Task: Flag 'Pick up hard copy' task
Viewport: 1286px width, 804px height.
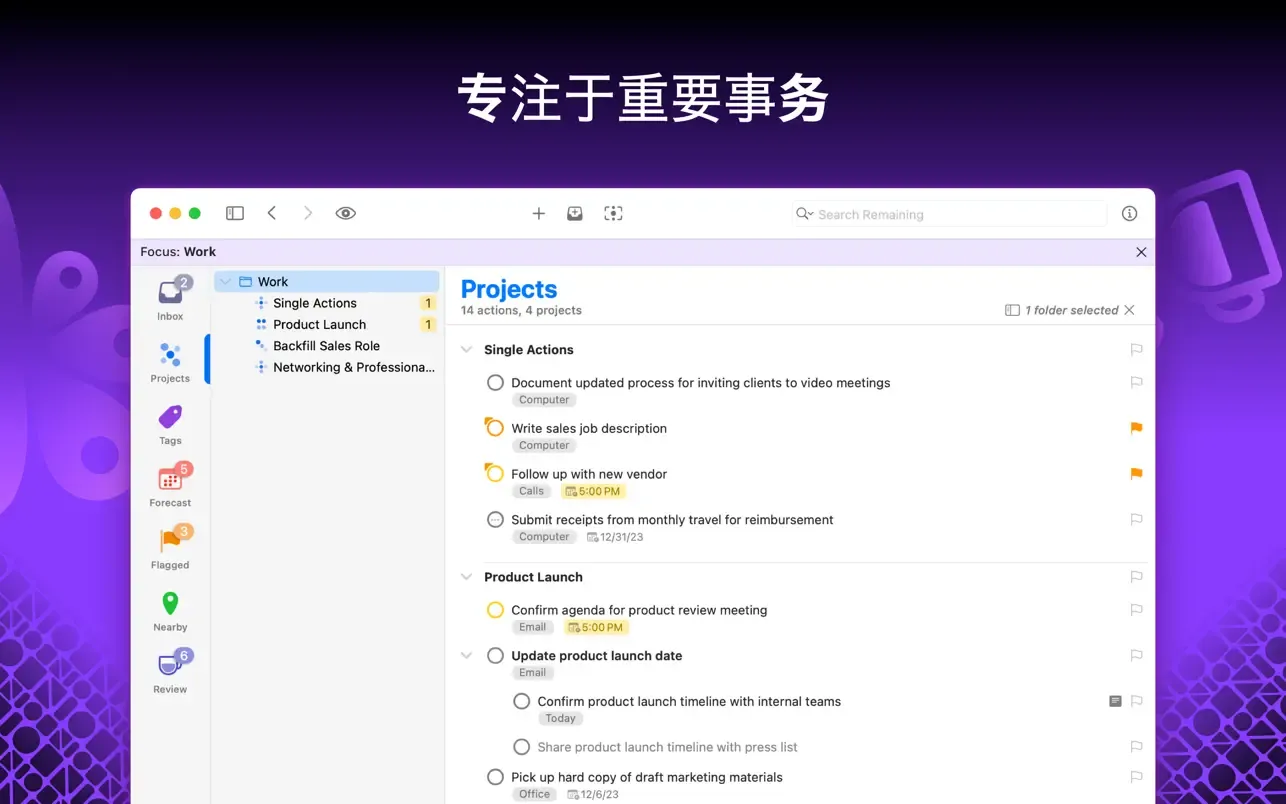Action: point(1136,777)
